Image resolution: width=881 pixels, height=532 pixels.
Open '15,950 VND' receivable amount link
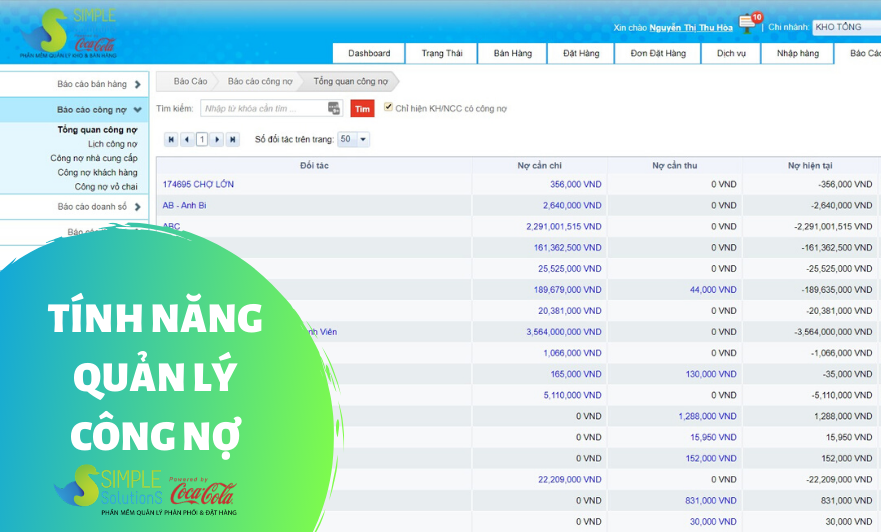pyautogui.click(x=713, y=437)
